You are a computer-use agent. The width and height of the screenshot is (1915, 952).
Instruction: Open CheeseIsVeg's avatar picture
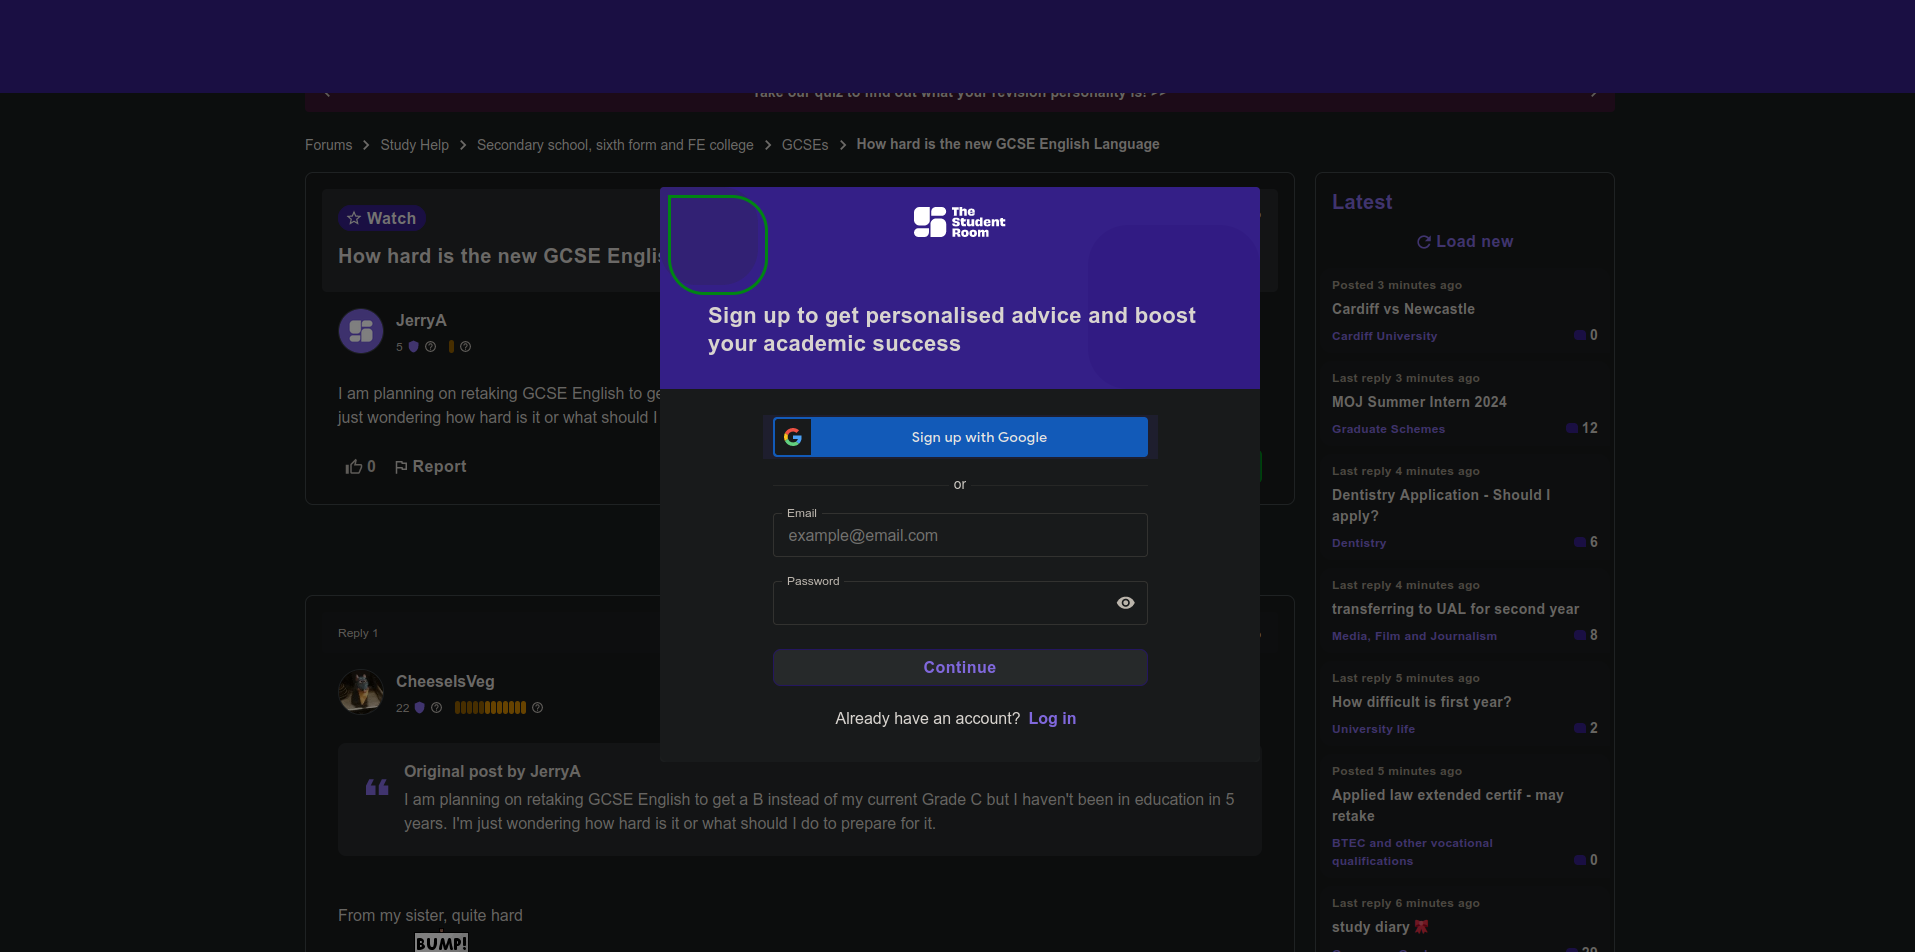tap(360, 691)
